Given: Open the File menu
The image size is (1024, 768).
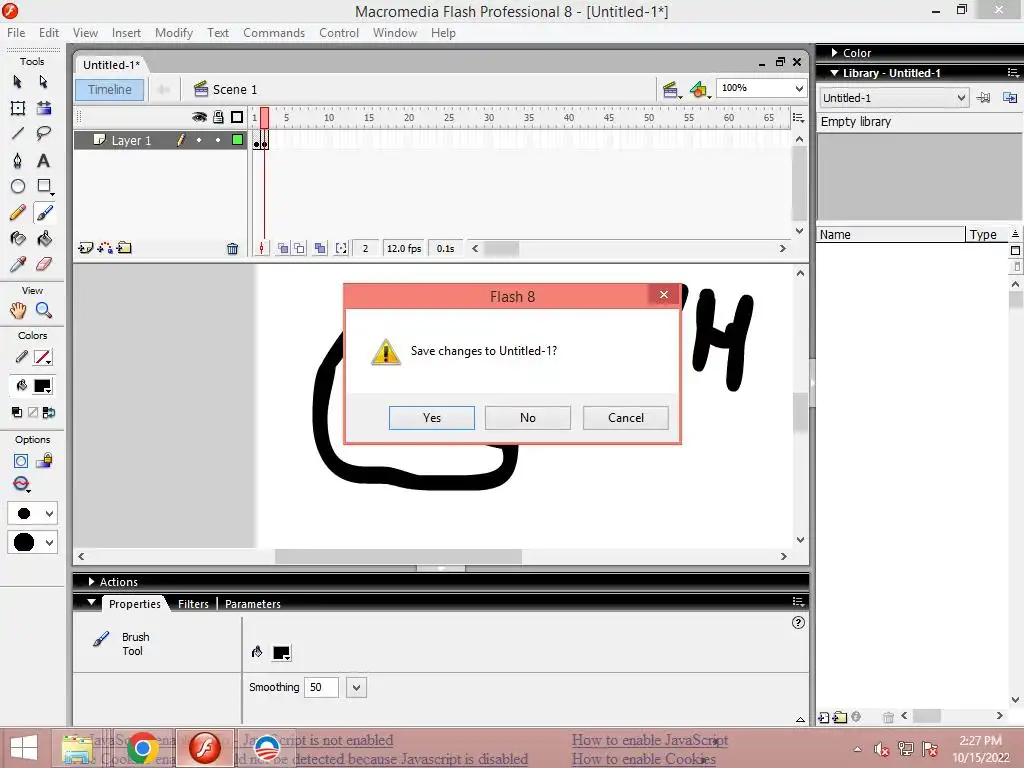Looking at the screenshot, I should (16, 33).
